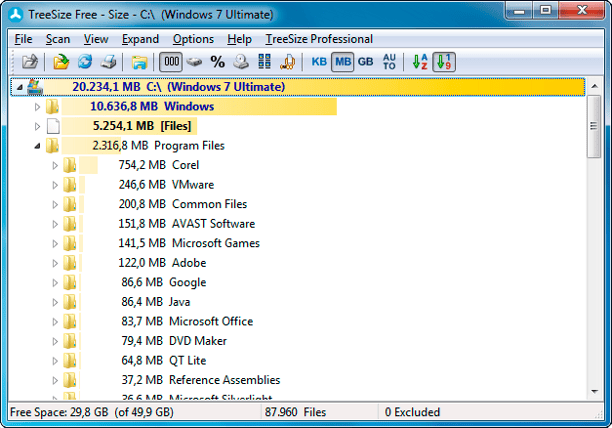Sort tree by name (A-Z icon)
612x428 pixels.
click(x=420, y=62)
